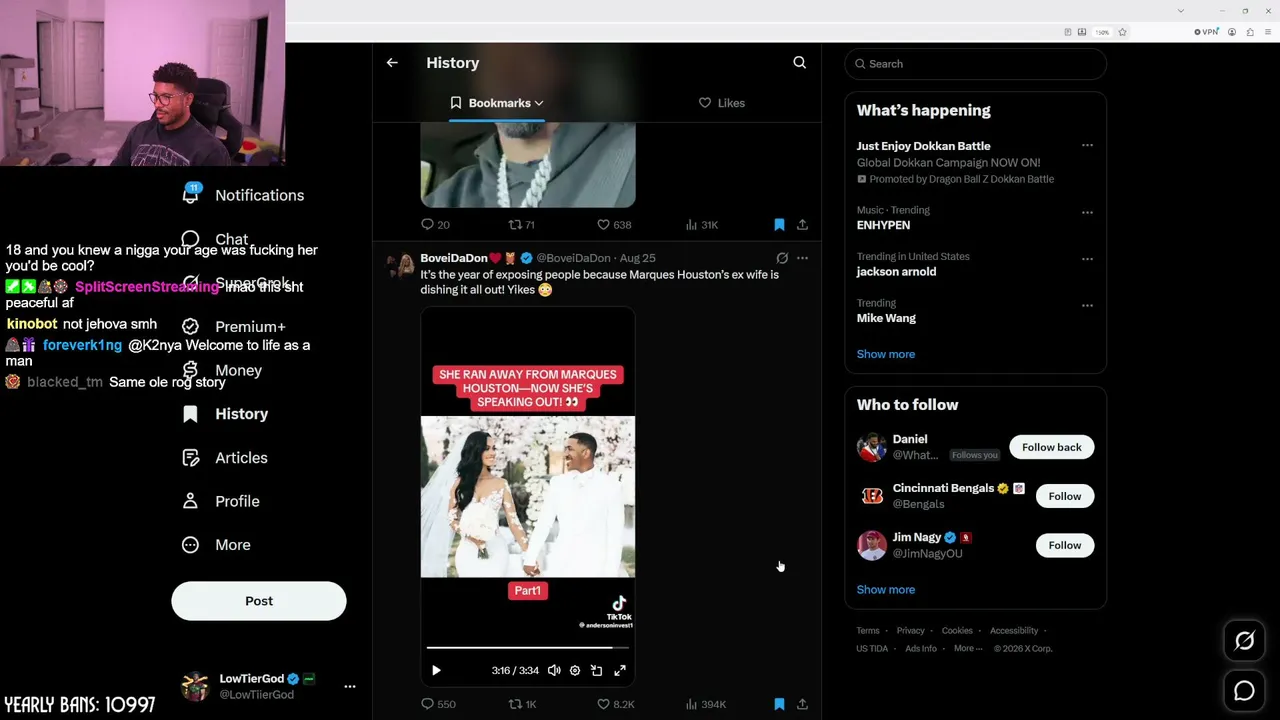Enter fullscreen for the video
Viewport: 1280px width, 720px height.
coord(620,670)
